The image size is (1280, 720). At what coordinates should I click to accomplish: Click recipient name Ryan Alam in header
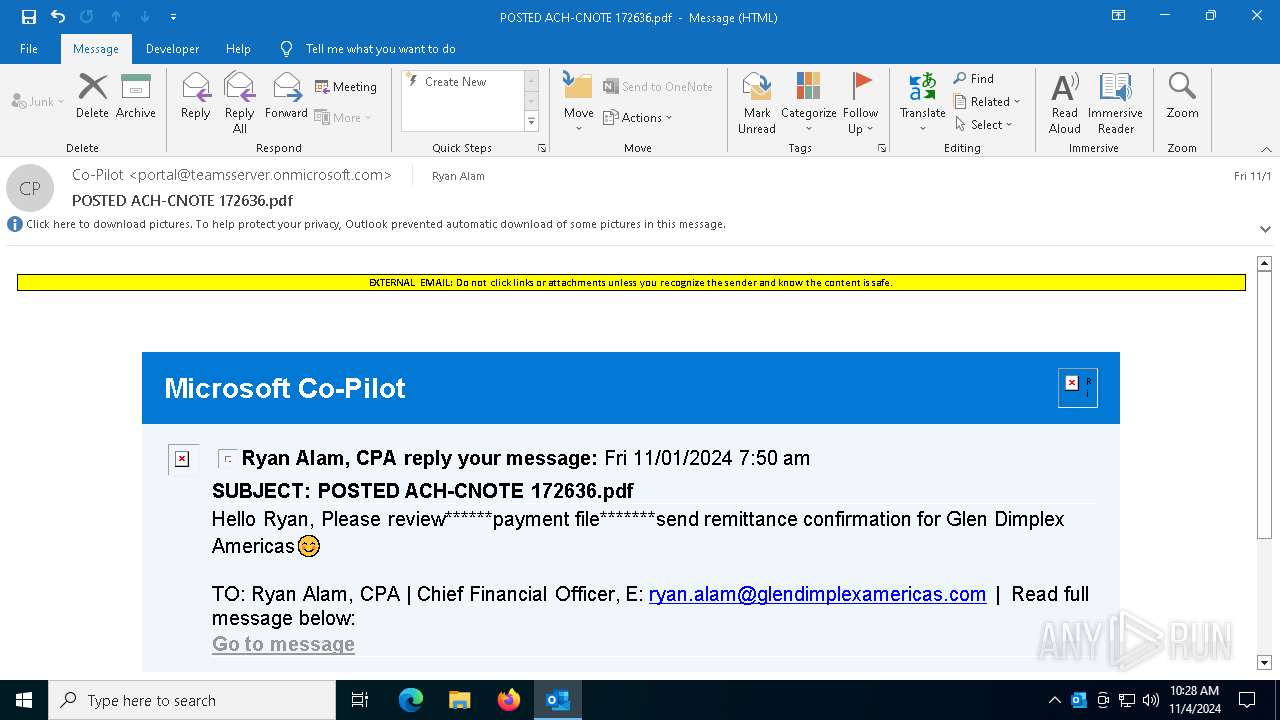click(458, 176)
